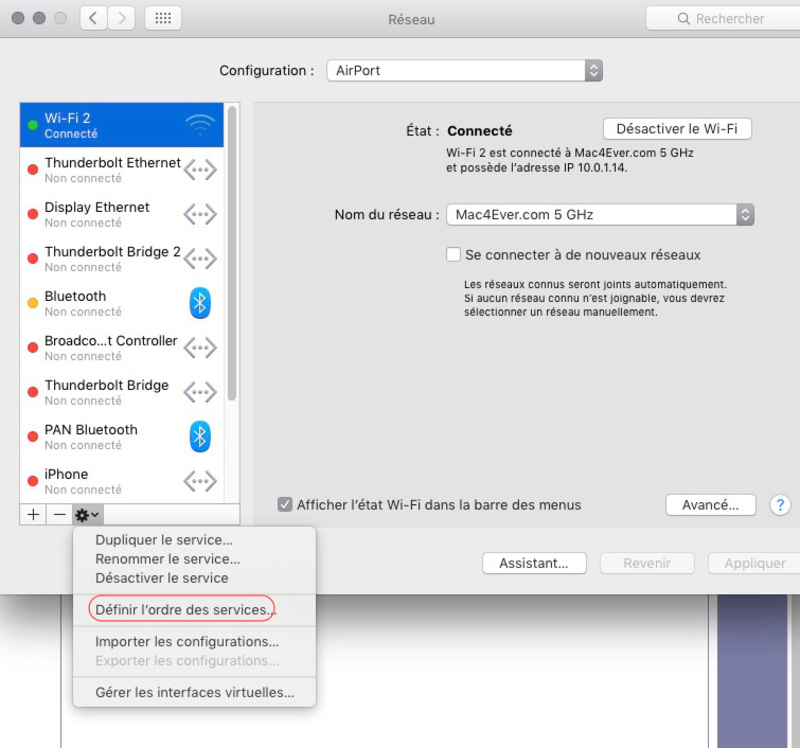Add a new service with plus button

[33, 514]
